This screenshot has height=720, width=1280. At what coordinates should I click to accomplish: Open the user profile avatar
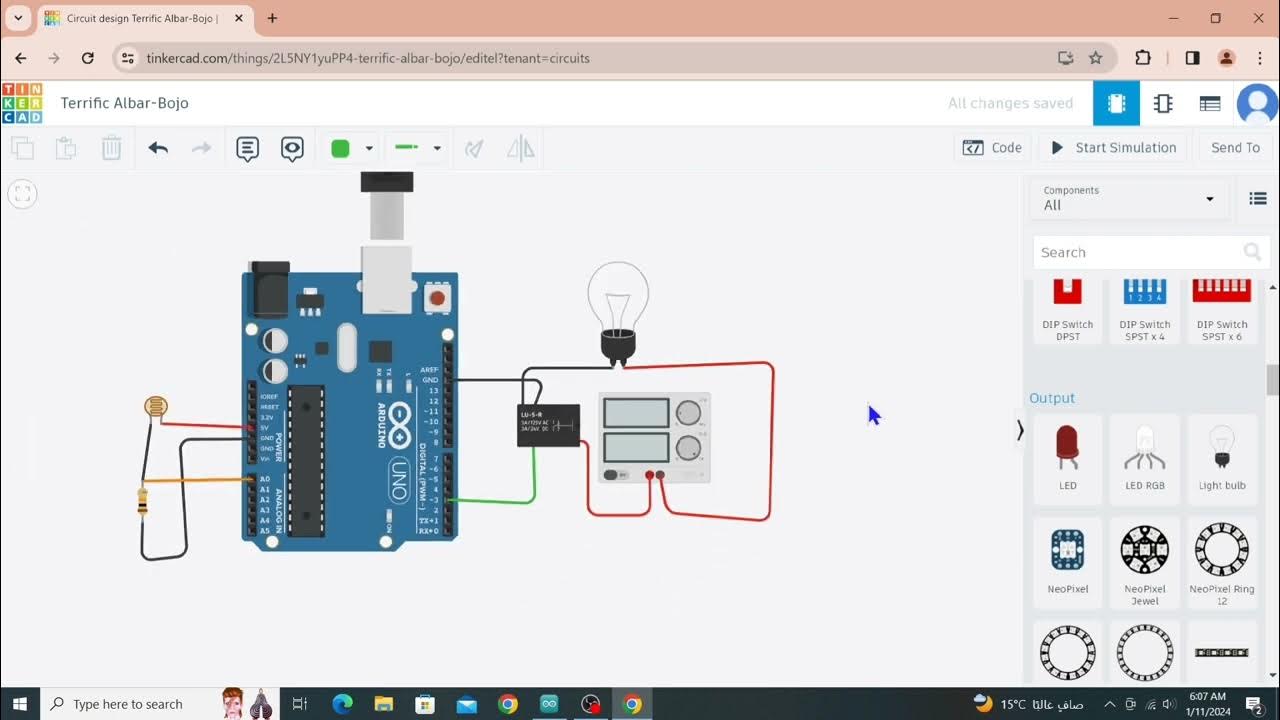click(1257, 103)
